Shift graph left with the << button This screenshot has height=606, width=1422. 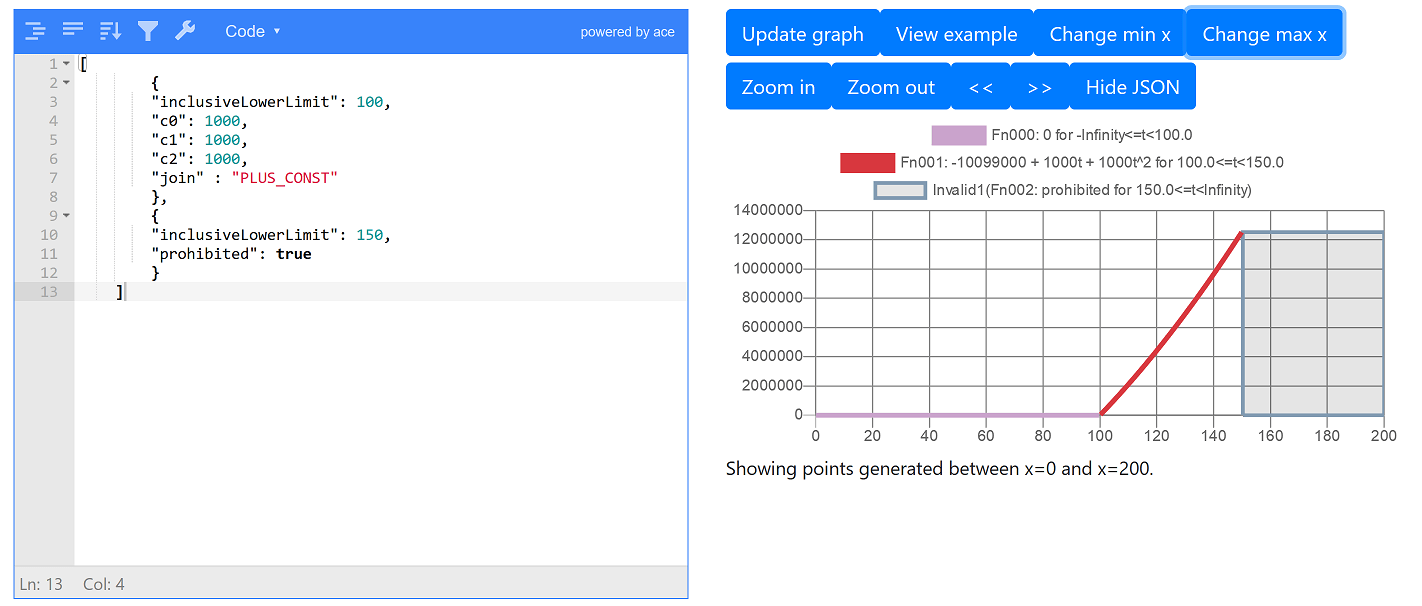(x=981, y=87)
